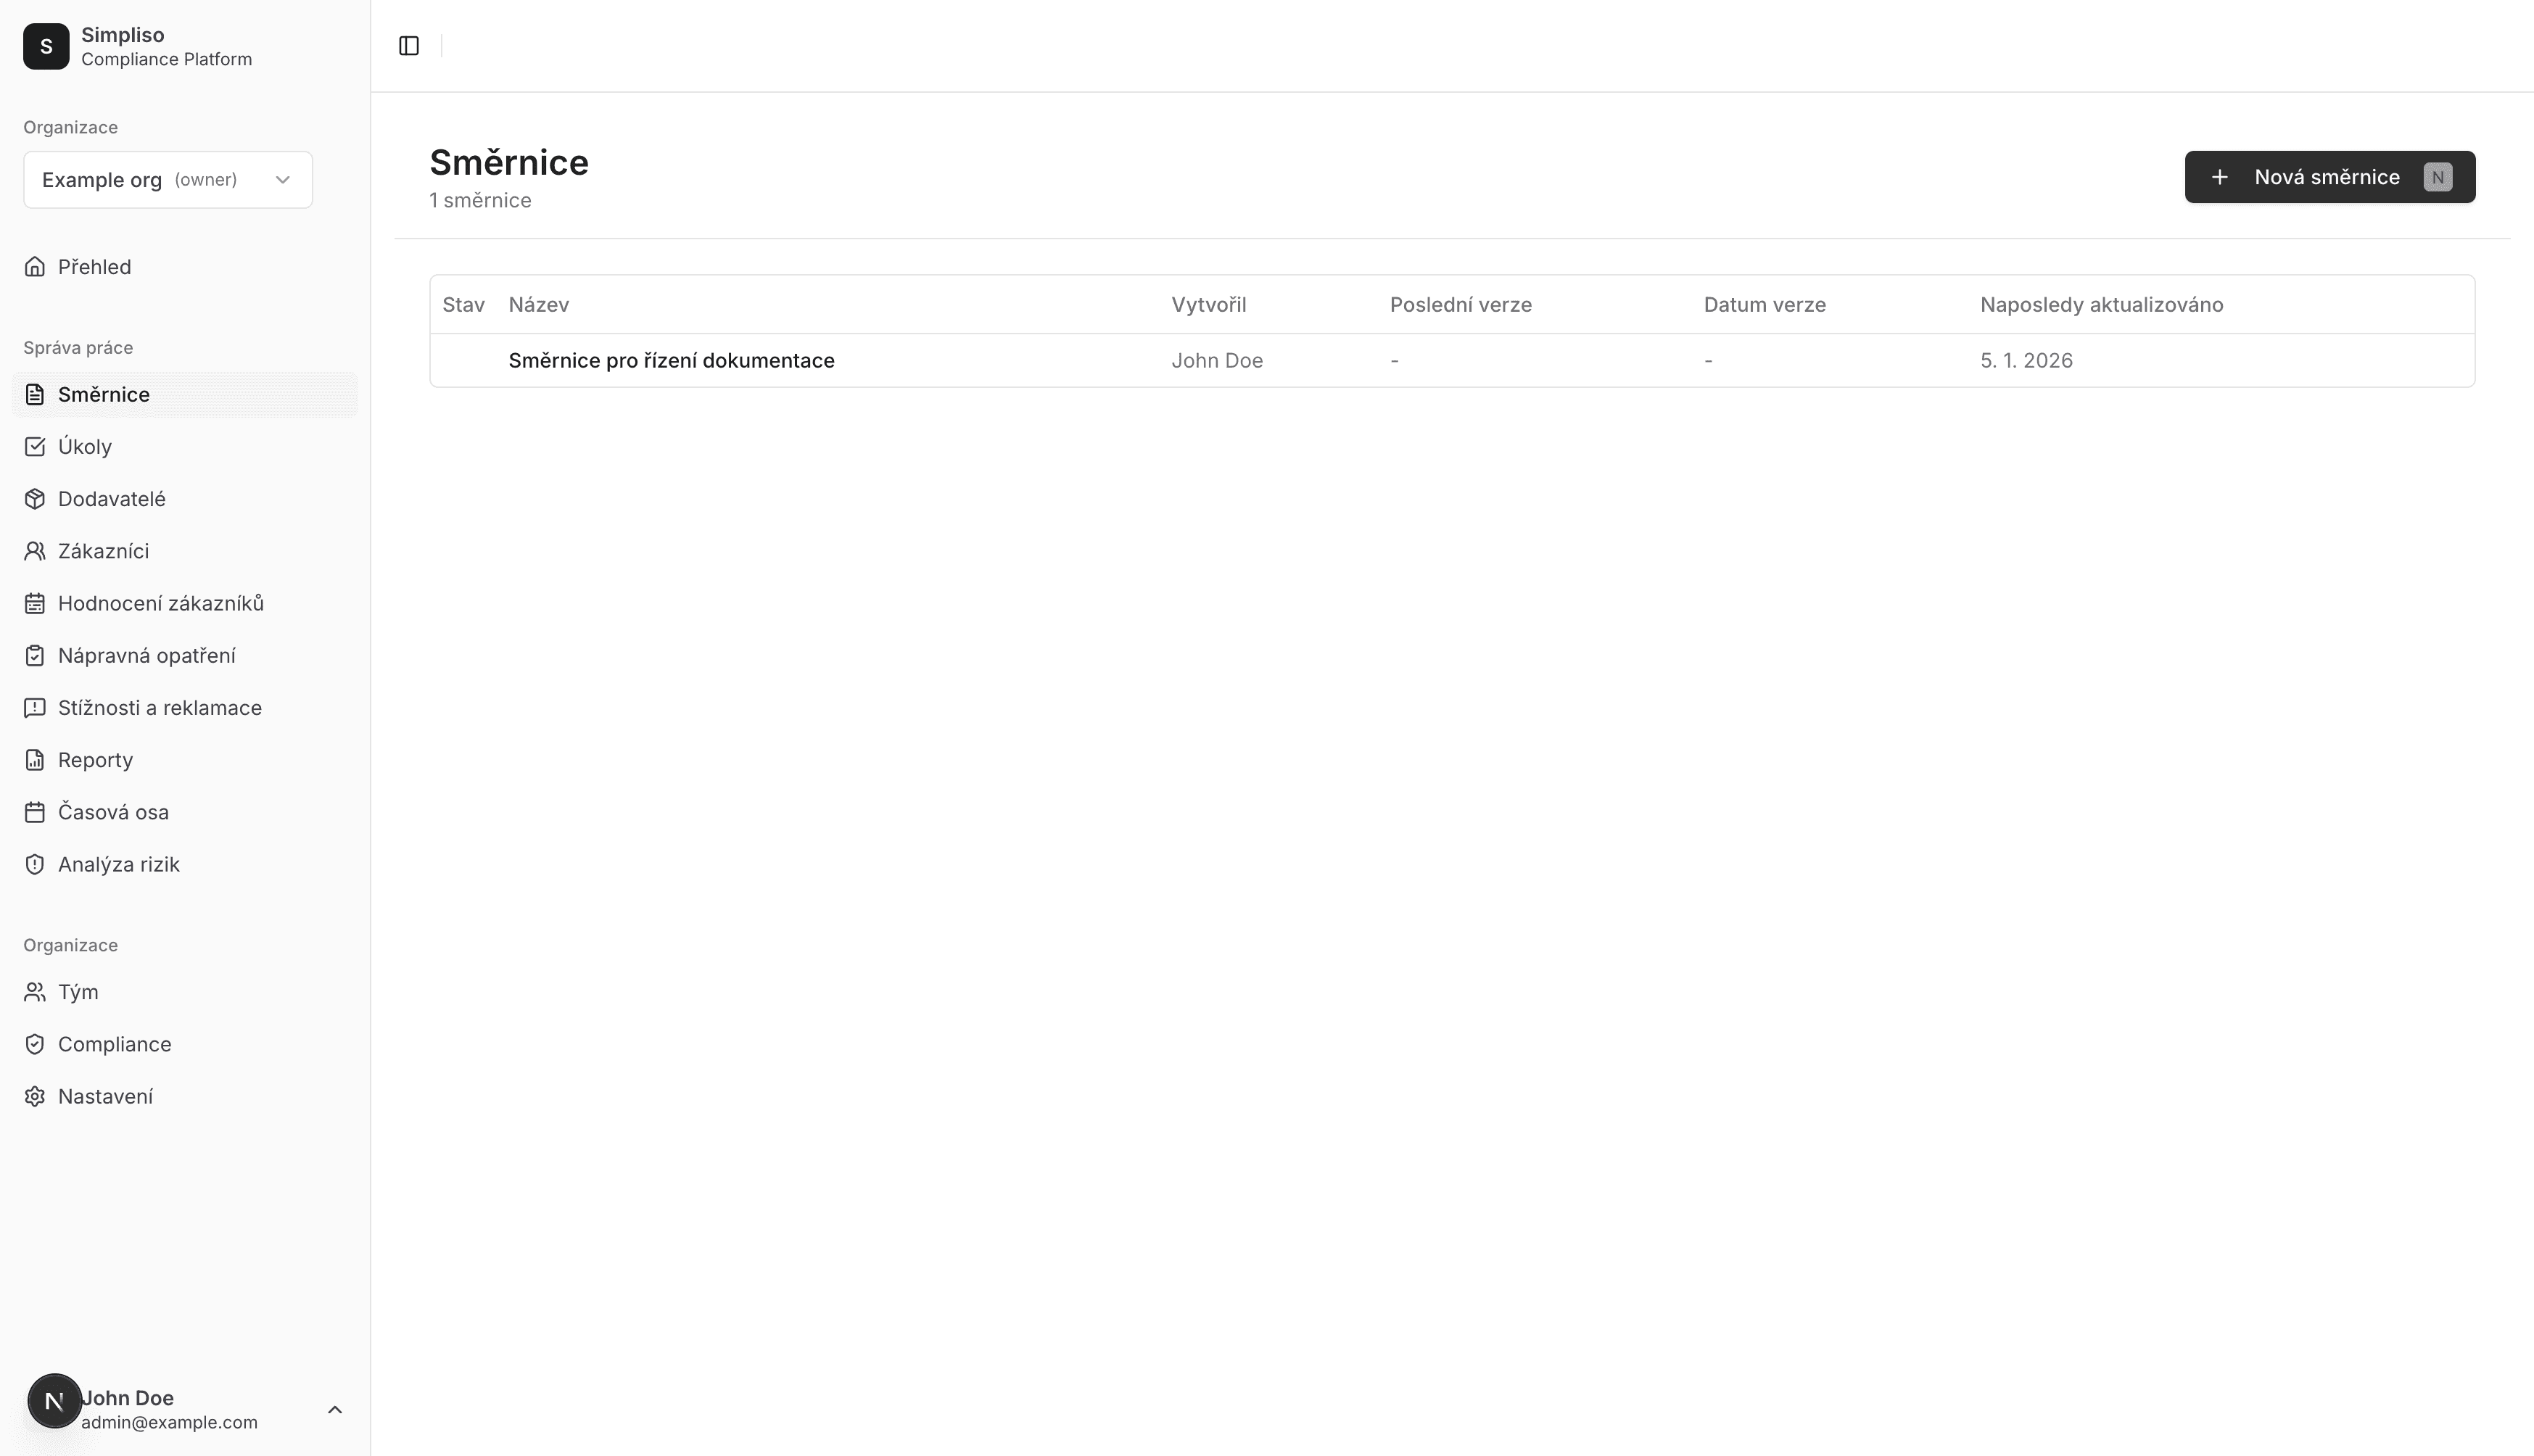
Task: Open Směrnice pro řízení dokumentace row
Action: click(x=671, y=361)
